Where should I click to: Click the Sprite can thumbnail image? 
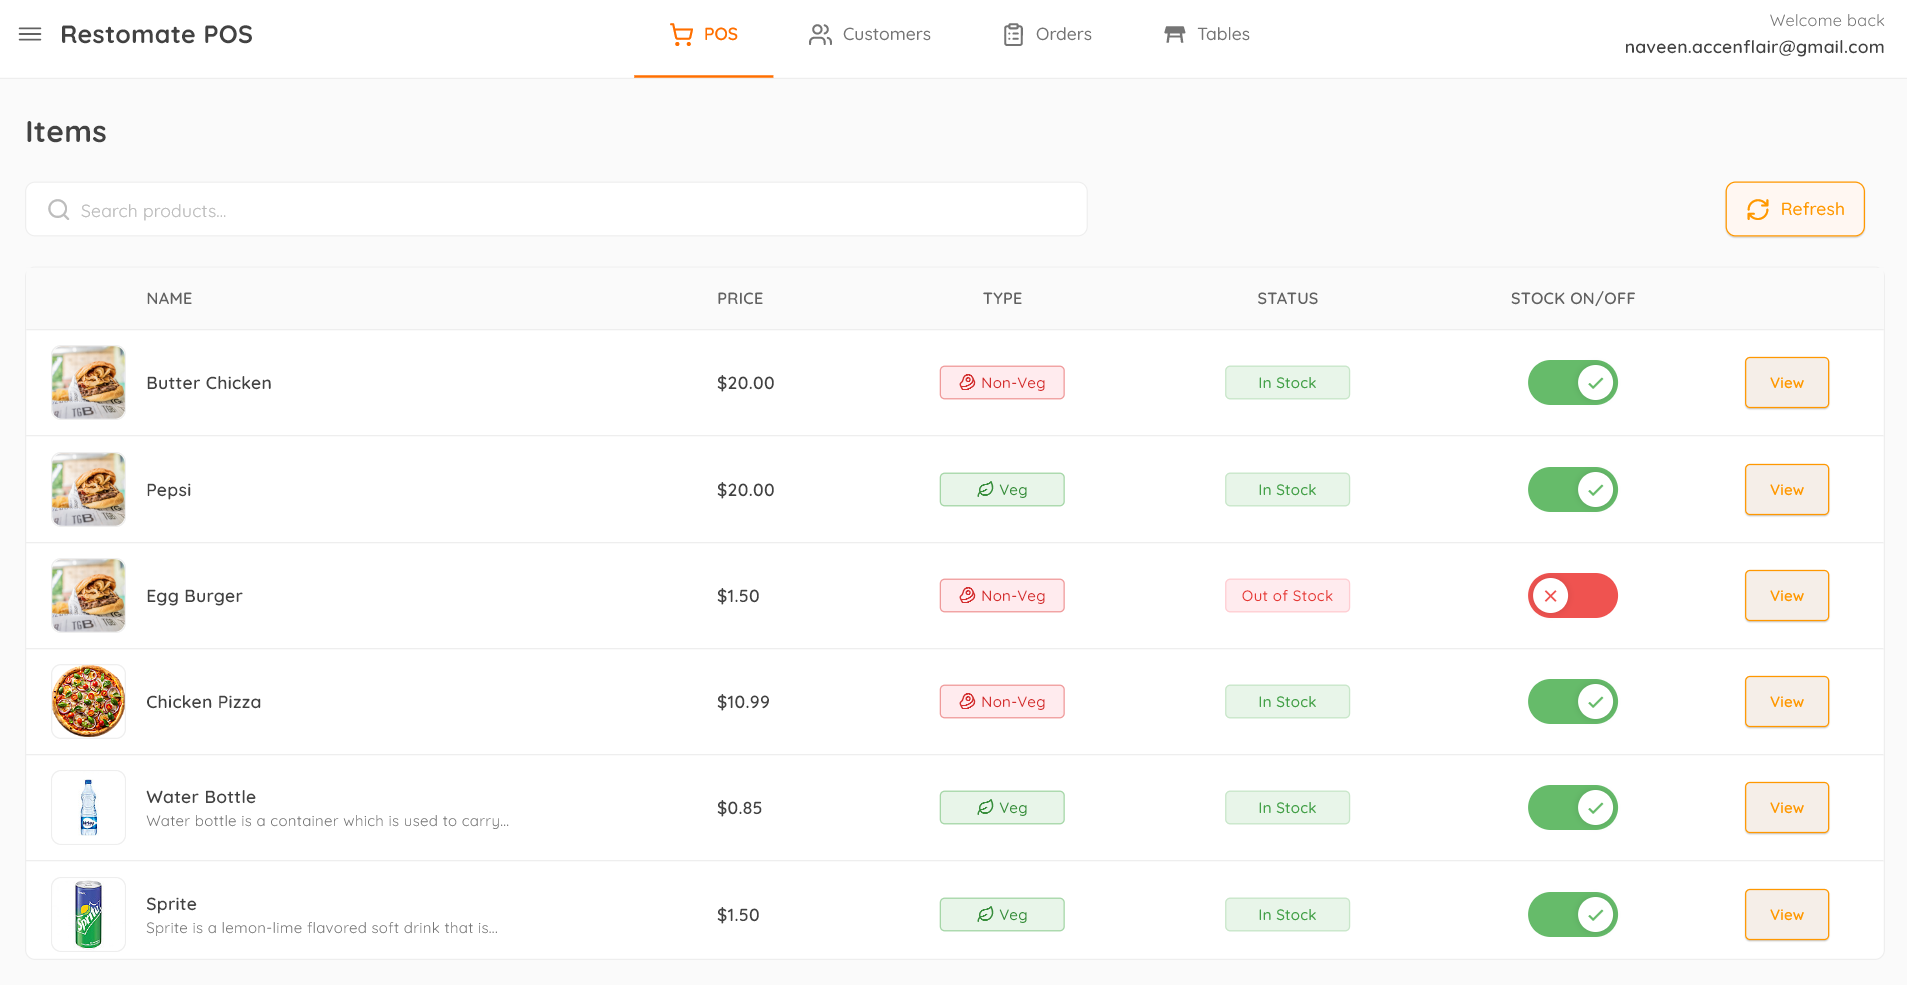point(88,913)
